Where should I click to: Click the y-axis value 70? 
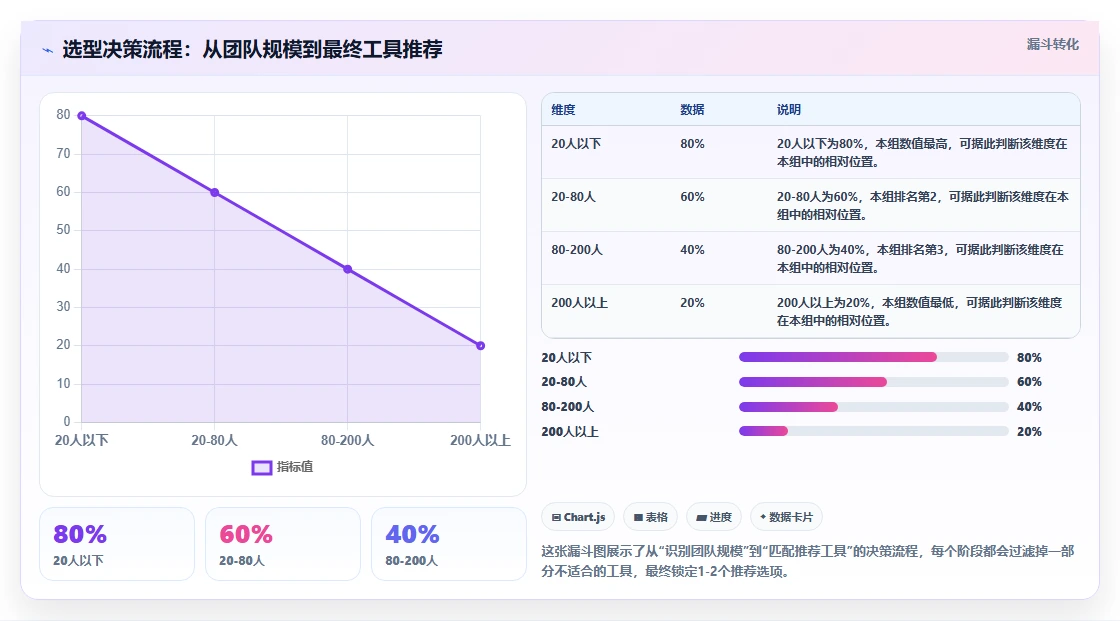click(x=64, y=154)
